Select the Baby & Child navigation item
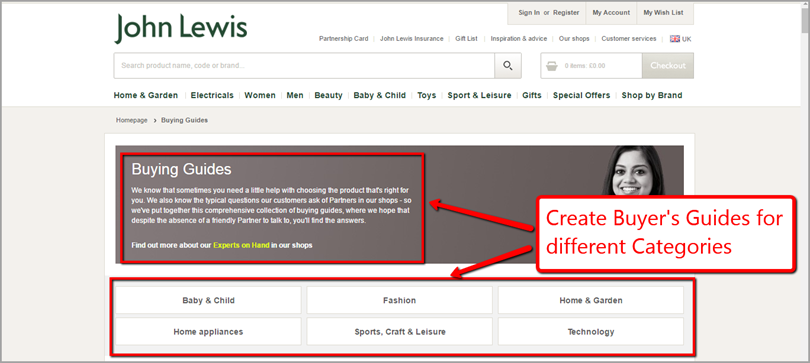Image resolution: width=810 pixels, height=363 pixels. click(x=380, y=95)
